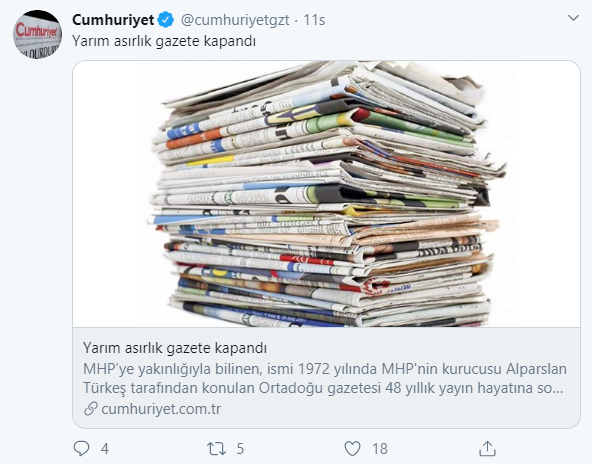Open the newspaper stack preview image
Screen dimensions: 592x464
coord(326,194)
